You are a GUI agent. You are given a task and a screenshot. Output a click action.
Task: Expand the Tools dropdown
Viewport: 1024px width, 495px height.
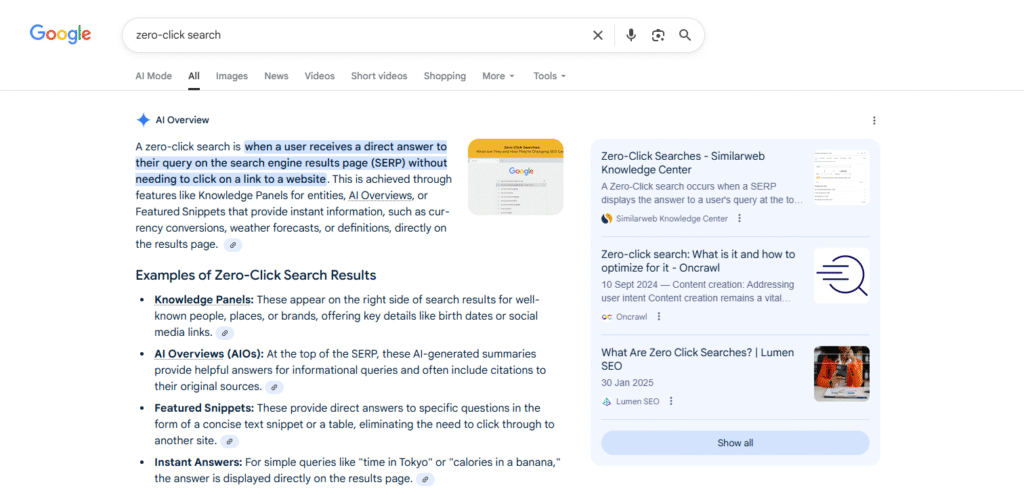[x=549, y=76]
